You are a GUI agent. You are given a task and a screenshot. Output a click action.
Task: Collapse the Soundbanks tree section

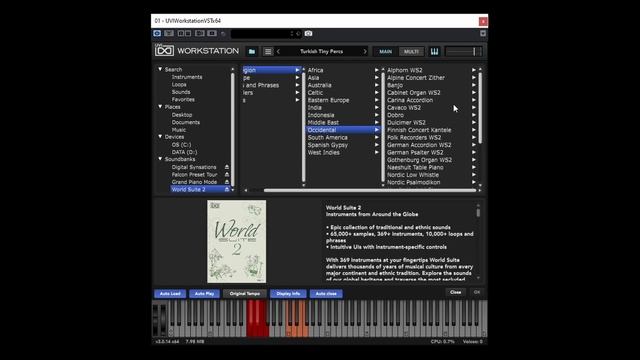click(x=160, y=159)
